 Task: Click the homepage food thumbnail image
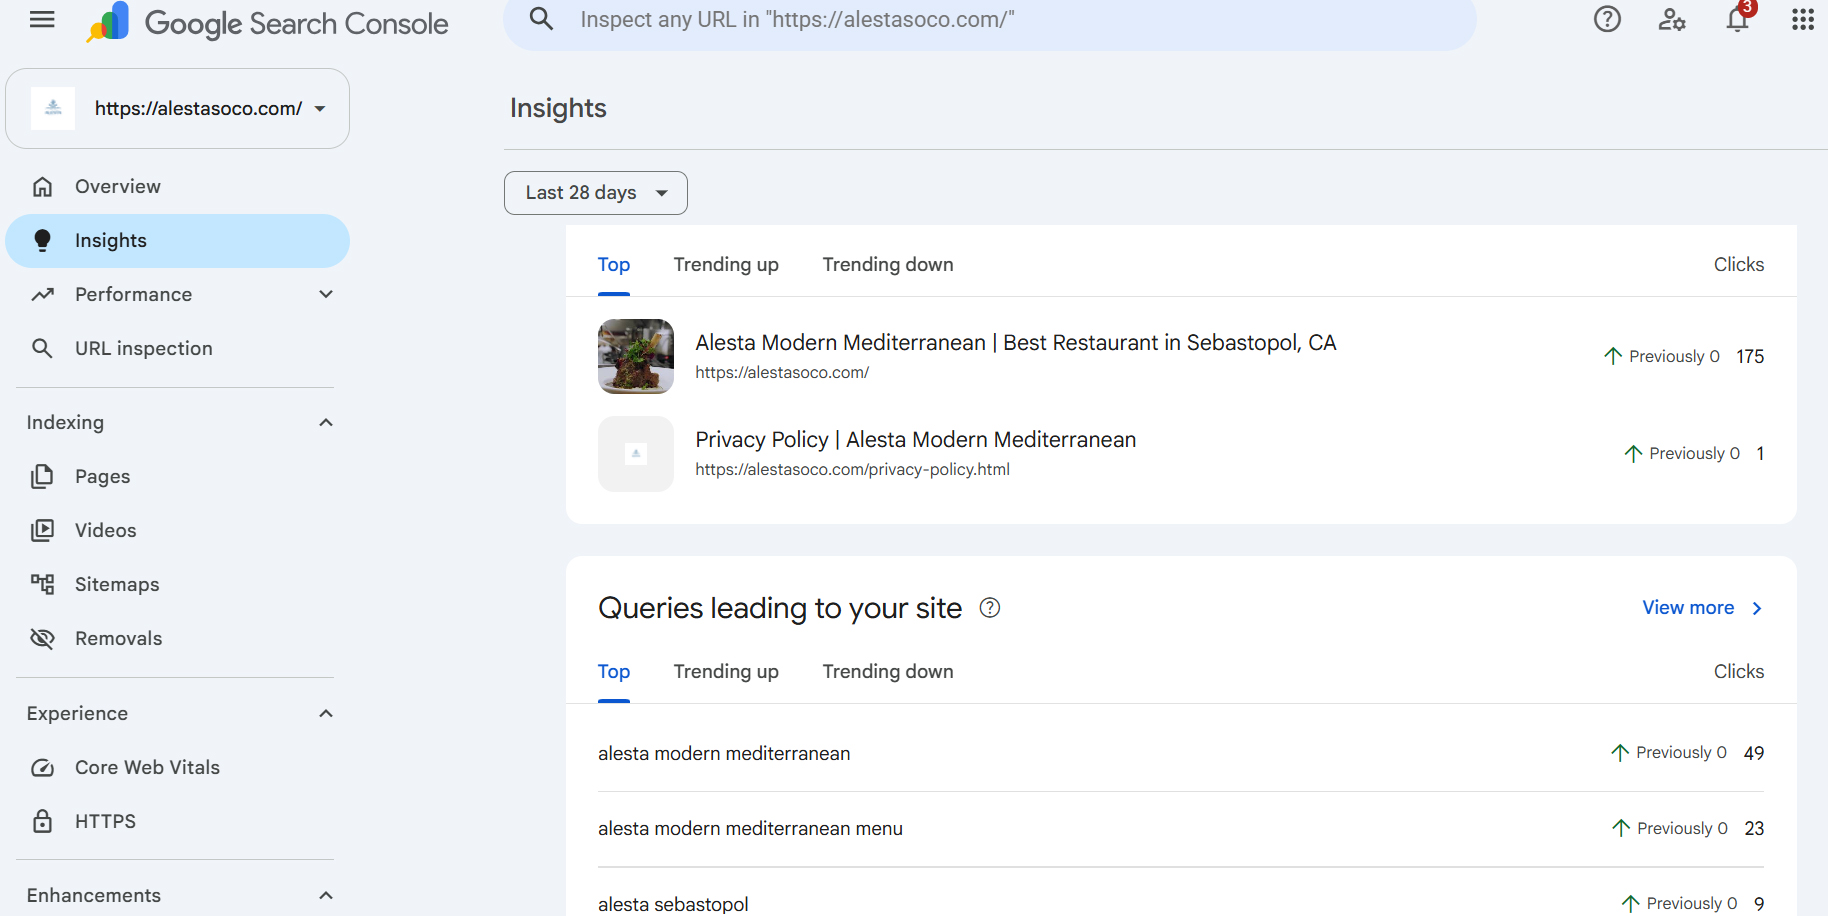636,357
